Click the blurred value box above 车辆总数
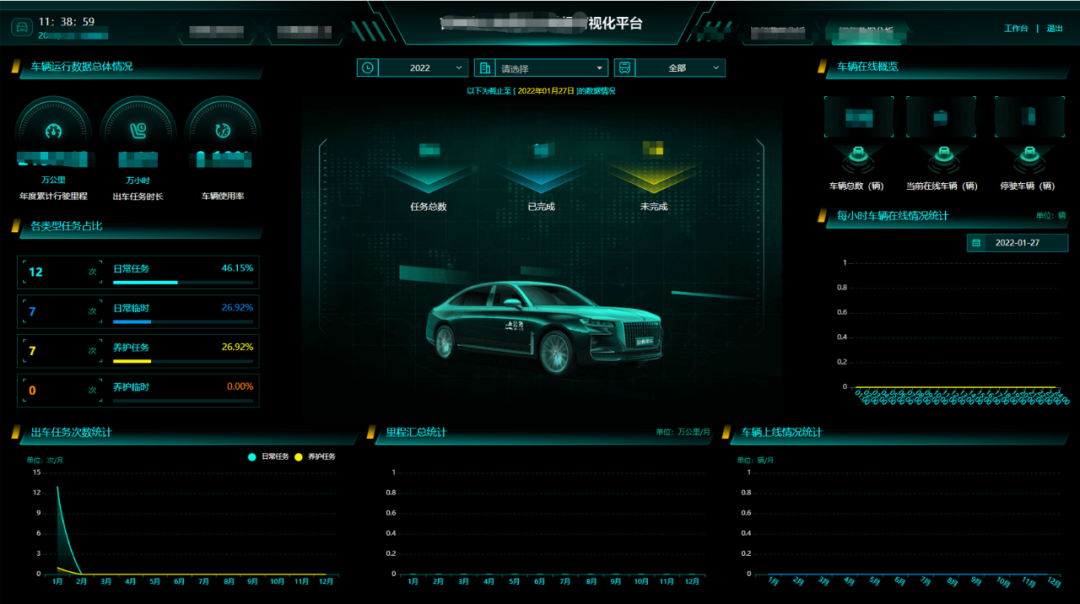The height and width of the screenshot is (604, 1080). 858,117
